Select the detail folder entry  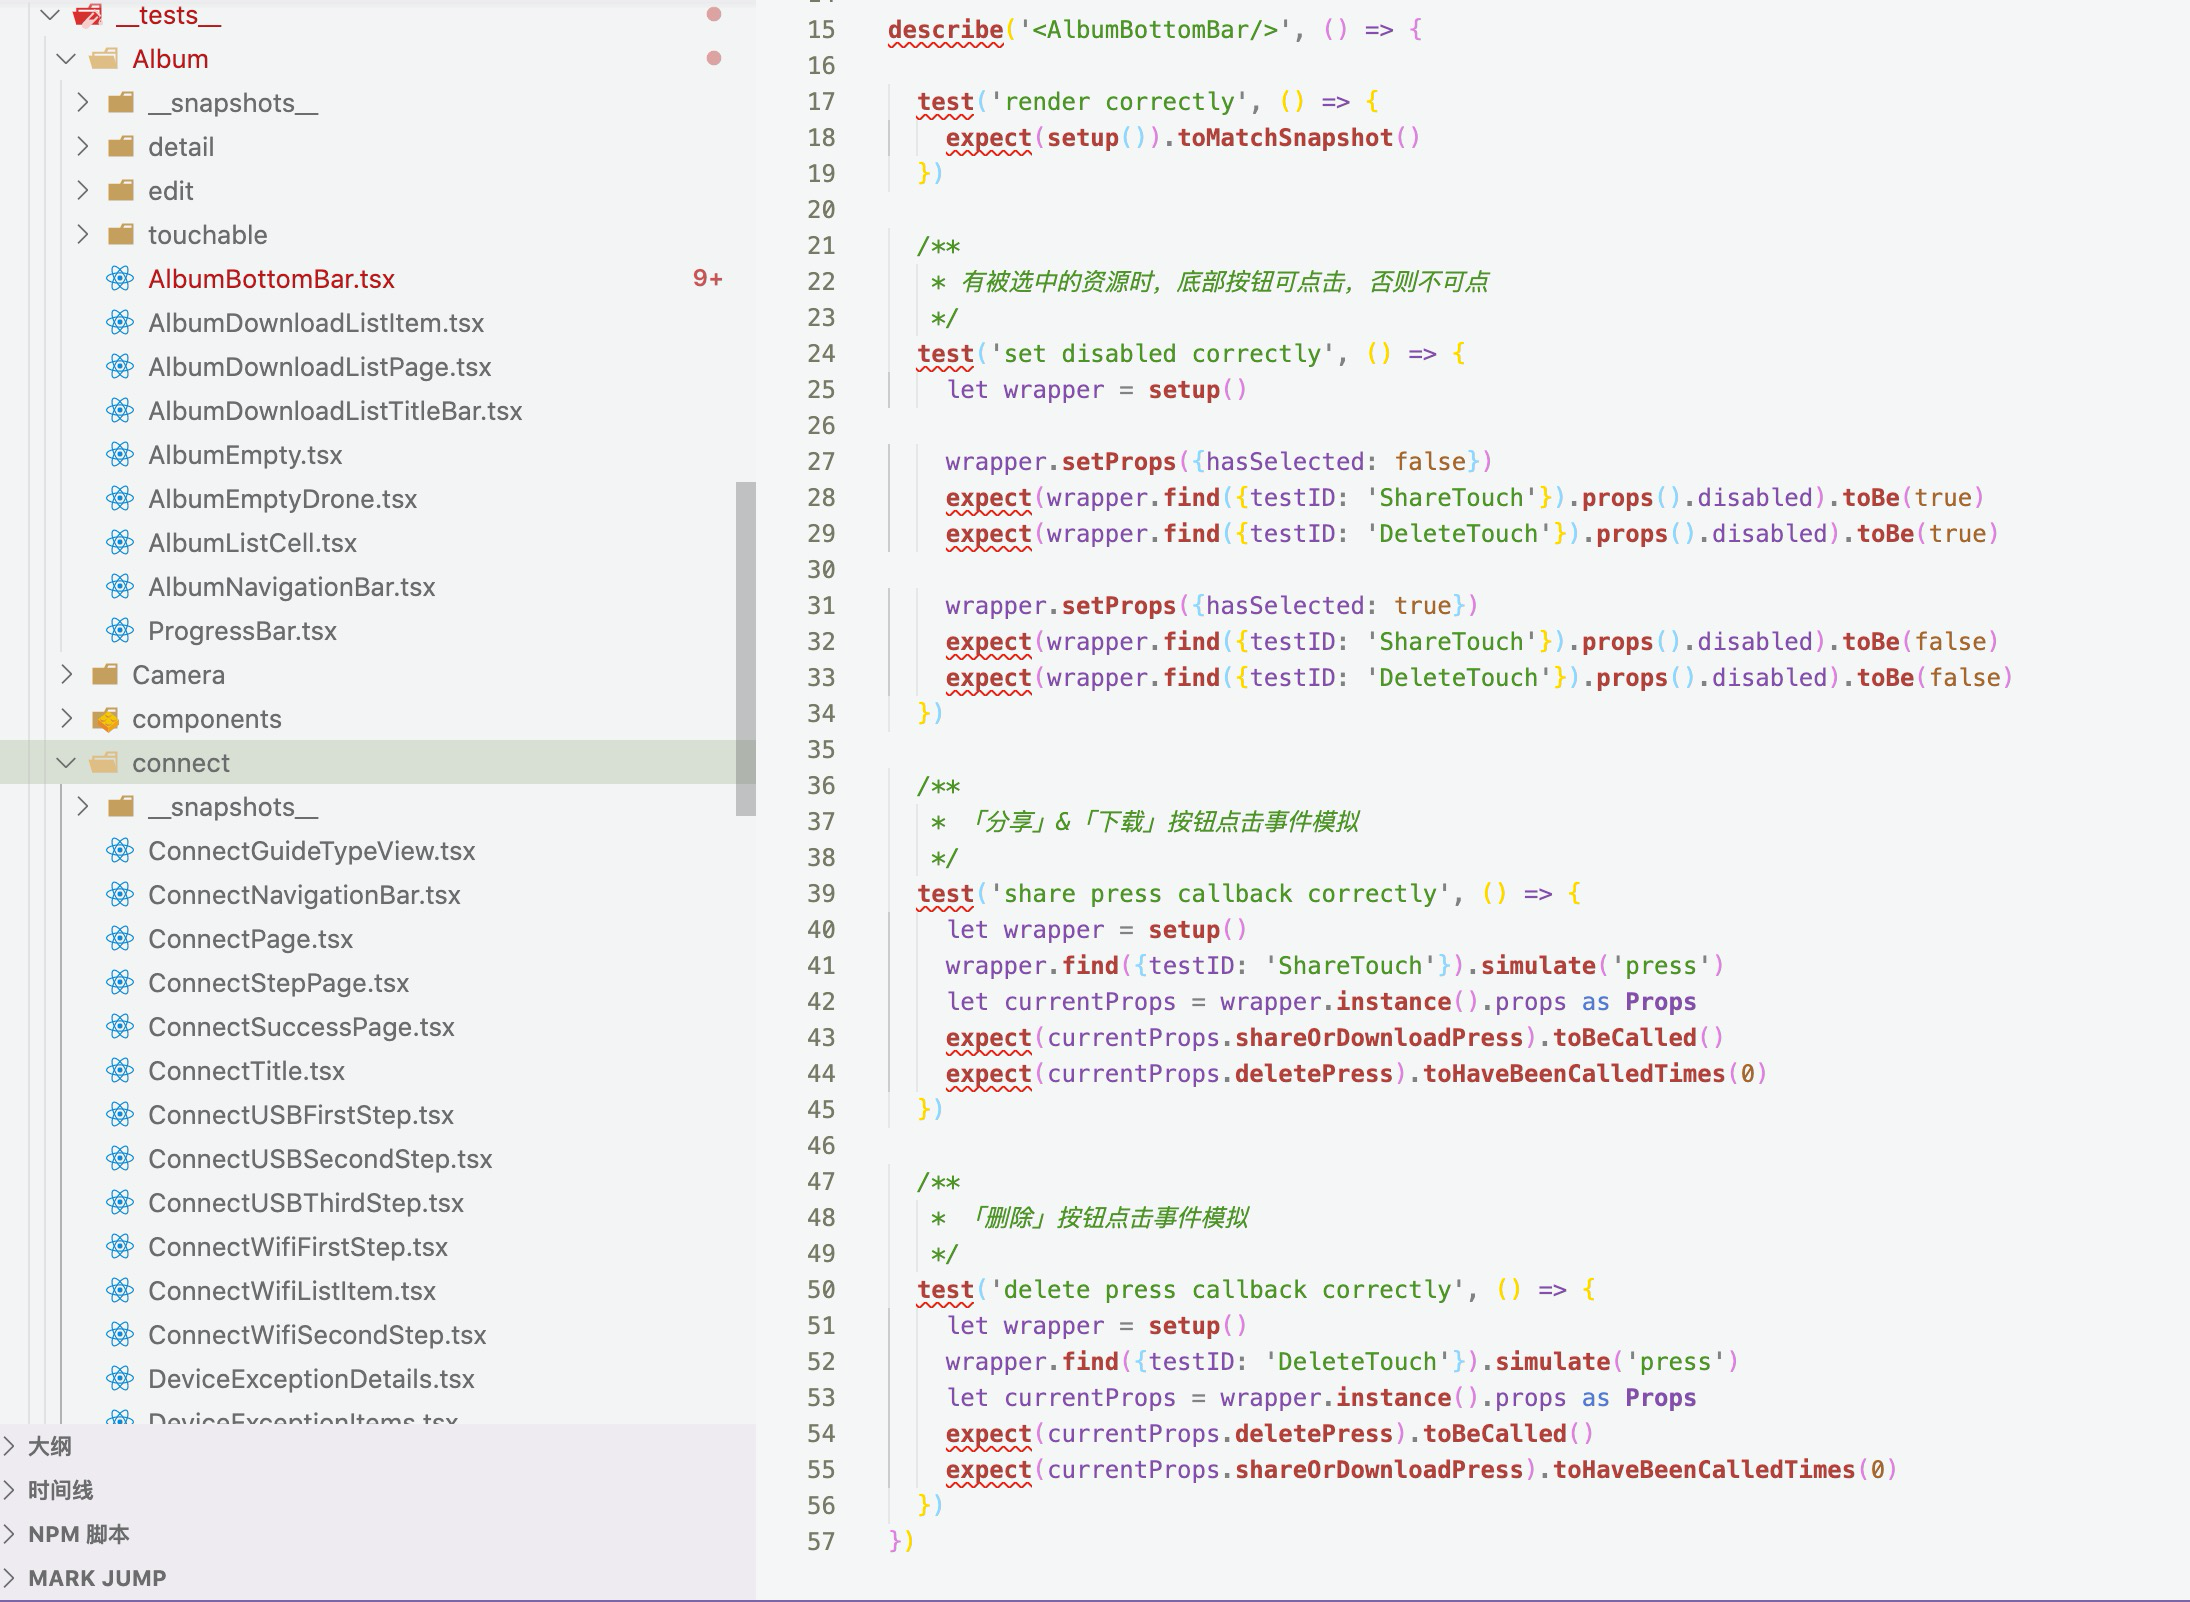181,147
